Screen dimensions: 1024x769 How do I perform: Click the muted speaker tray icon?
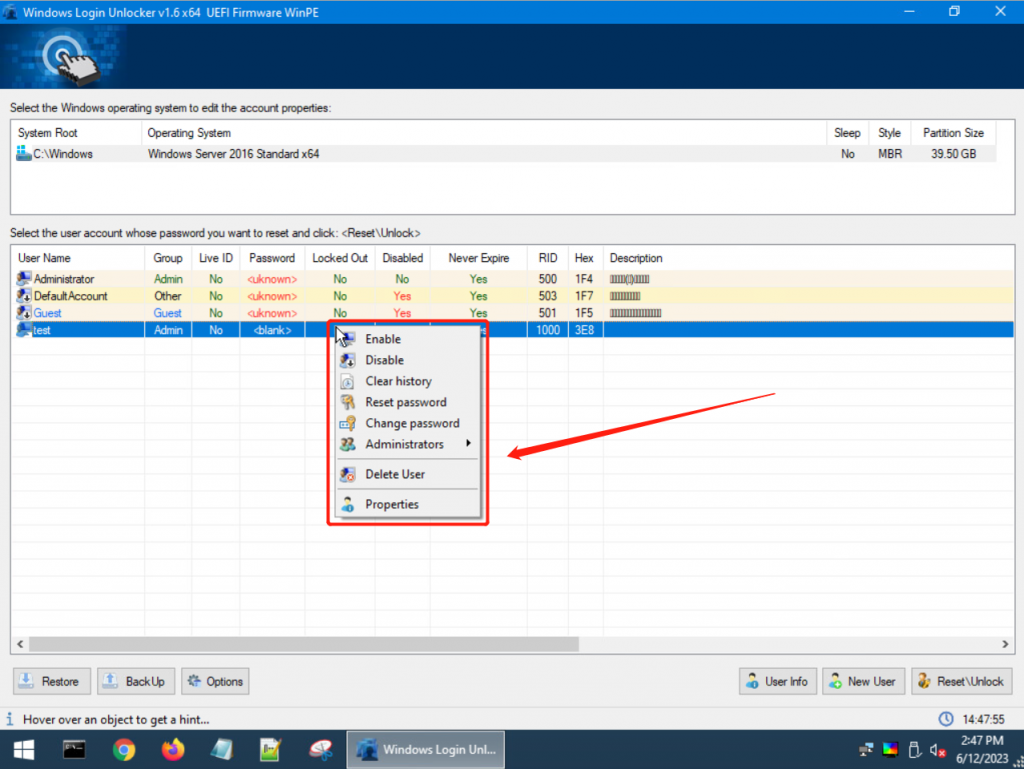point(938,750)
